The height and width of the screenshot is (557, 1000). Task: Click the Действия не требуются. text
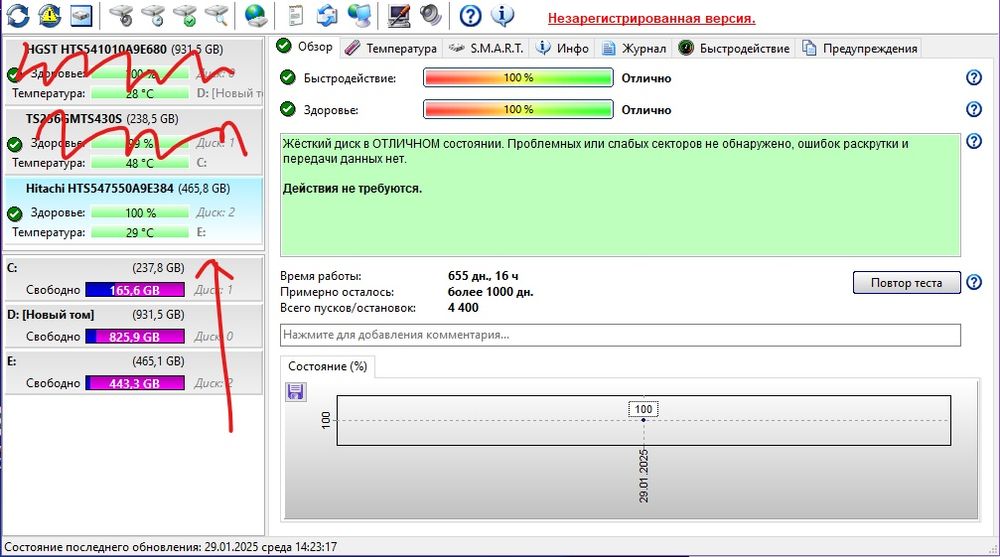[x=352, y=189]
